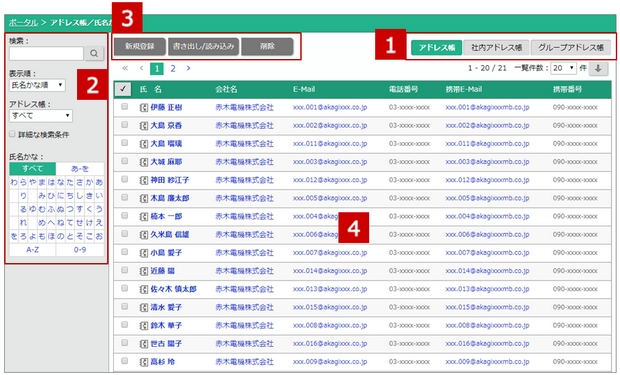The image size is (620, 375).
Task: Filter names by kana か
Action: point(90,182)
